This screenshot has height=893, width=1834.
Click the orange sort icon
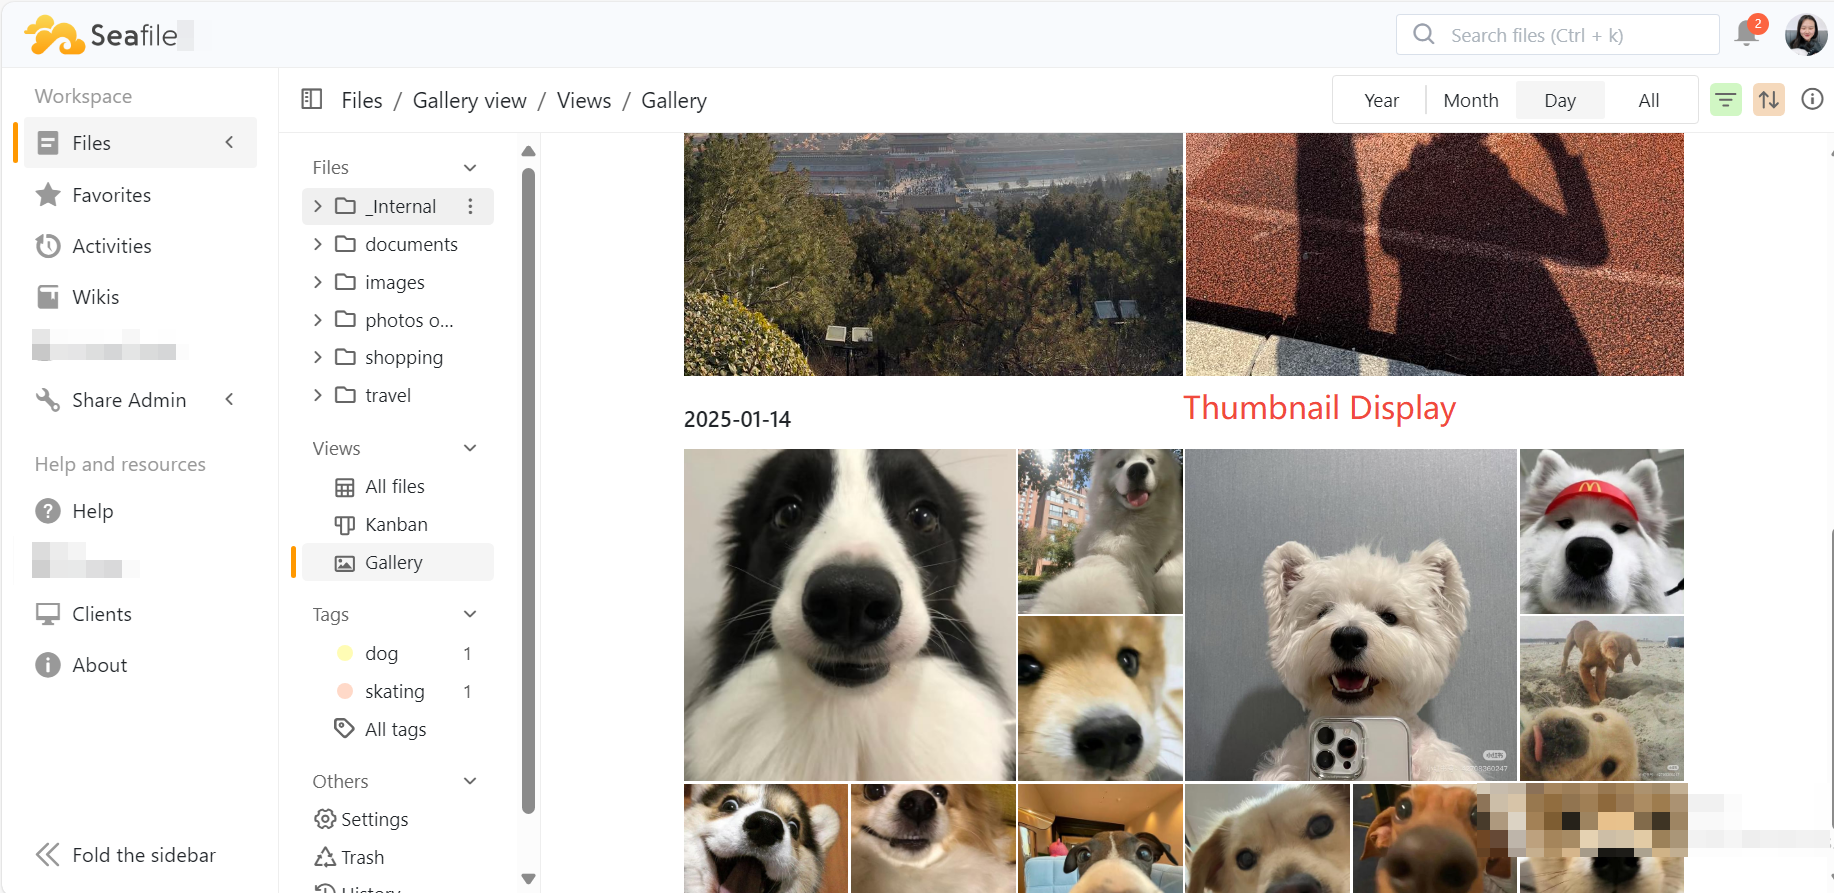point(1768,100)
